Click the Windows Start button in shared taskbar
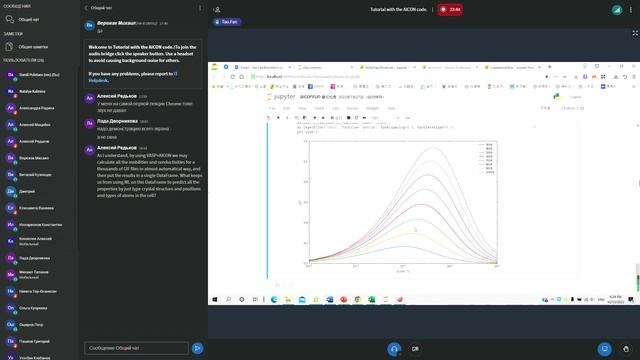 215,300
